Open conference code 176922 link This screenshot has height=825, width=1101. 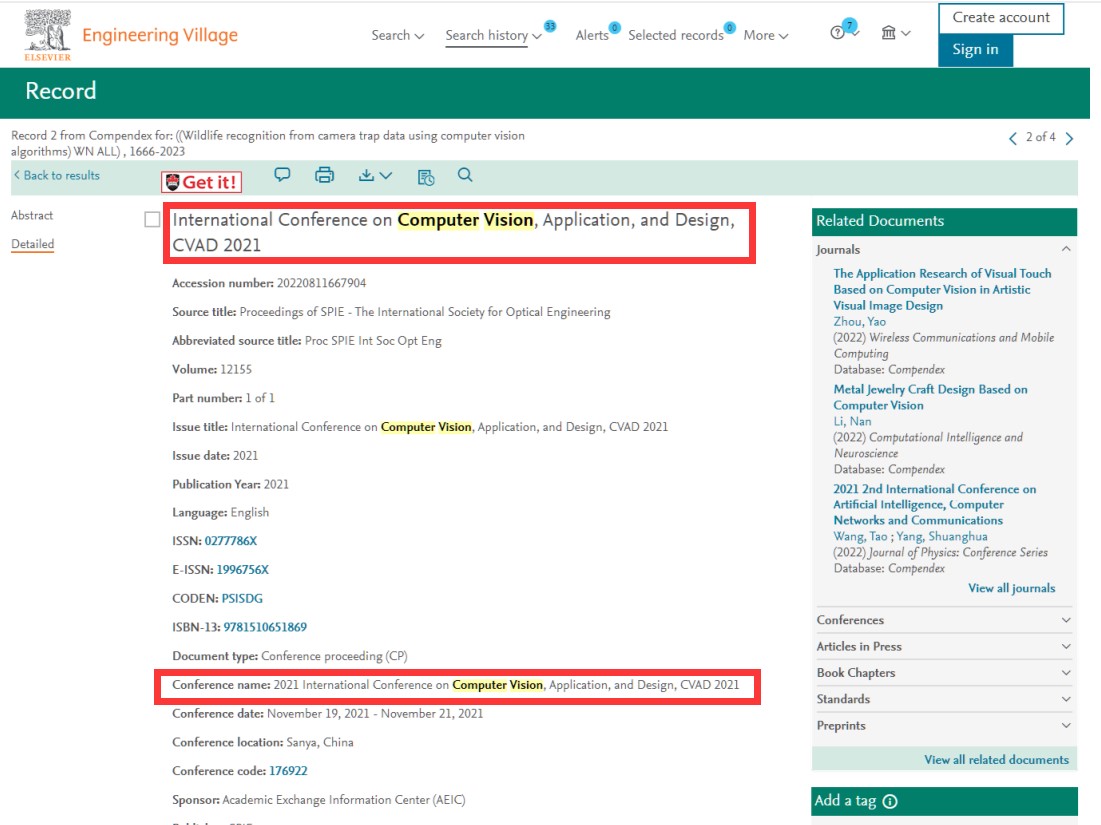tap(289, 770)
